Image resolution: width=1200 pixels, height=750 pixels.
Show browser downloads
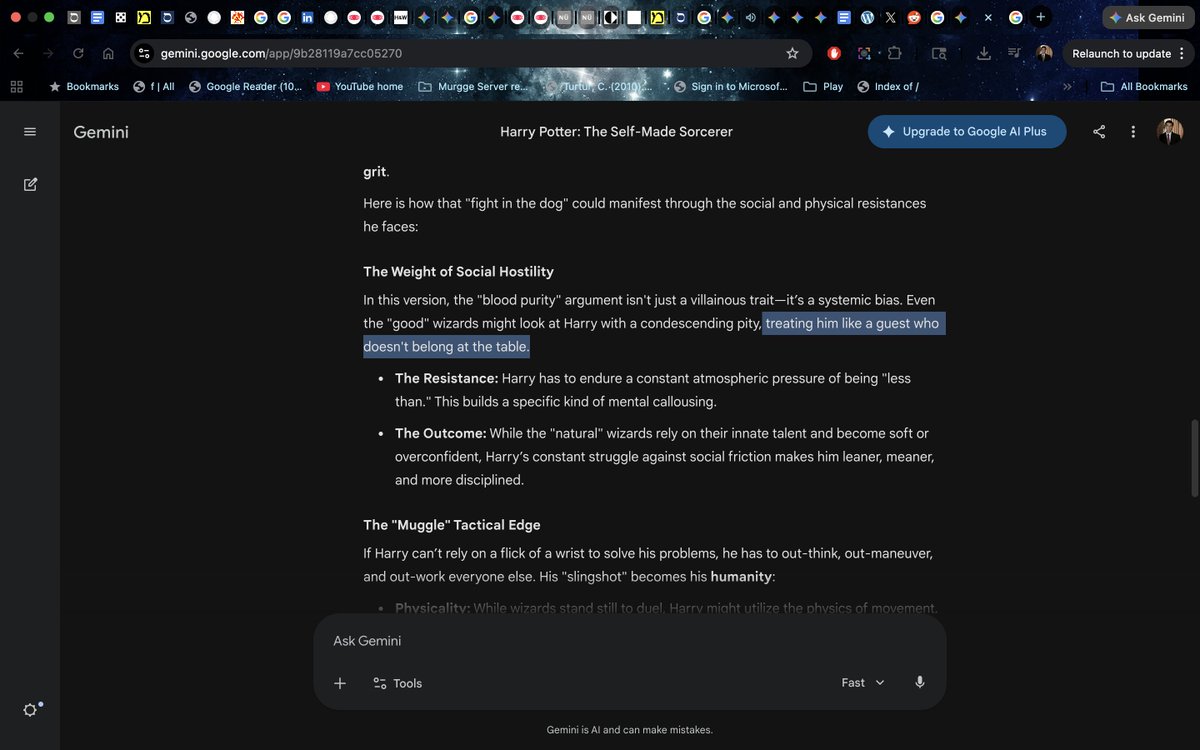[984, 53]
